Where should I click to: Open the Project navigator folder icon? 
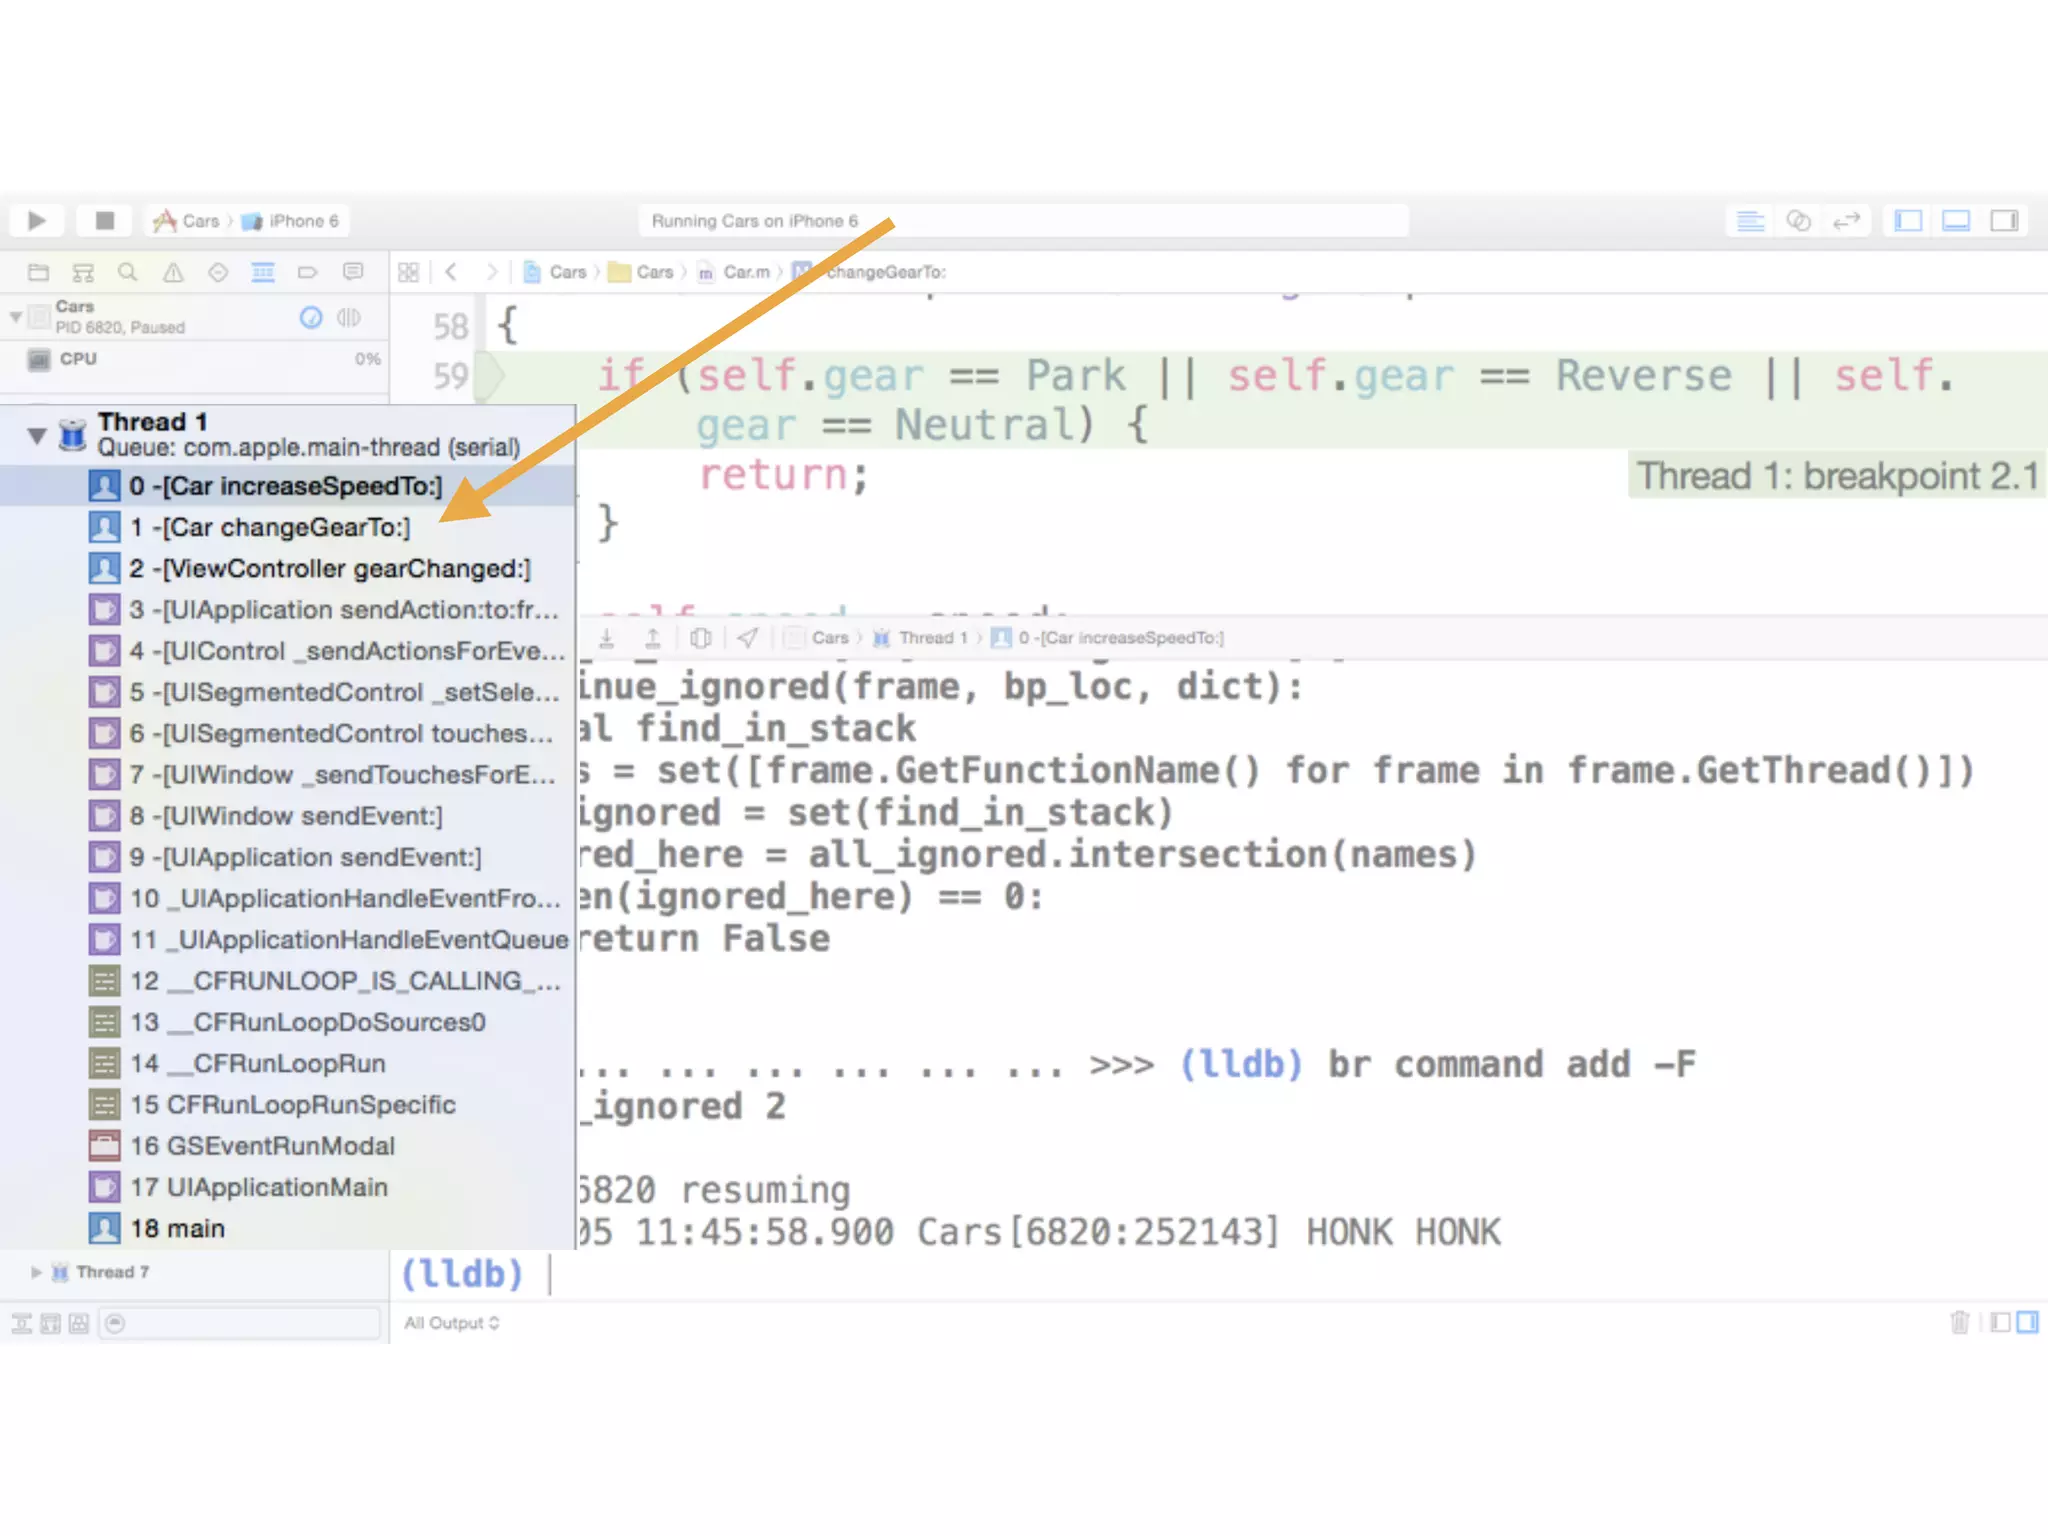point(39,272)
